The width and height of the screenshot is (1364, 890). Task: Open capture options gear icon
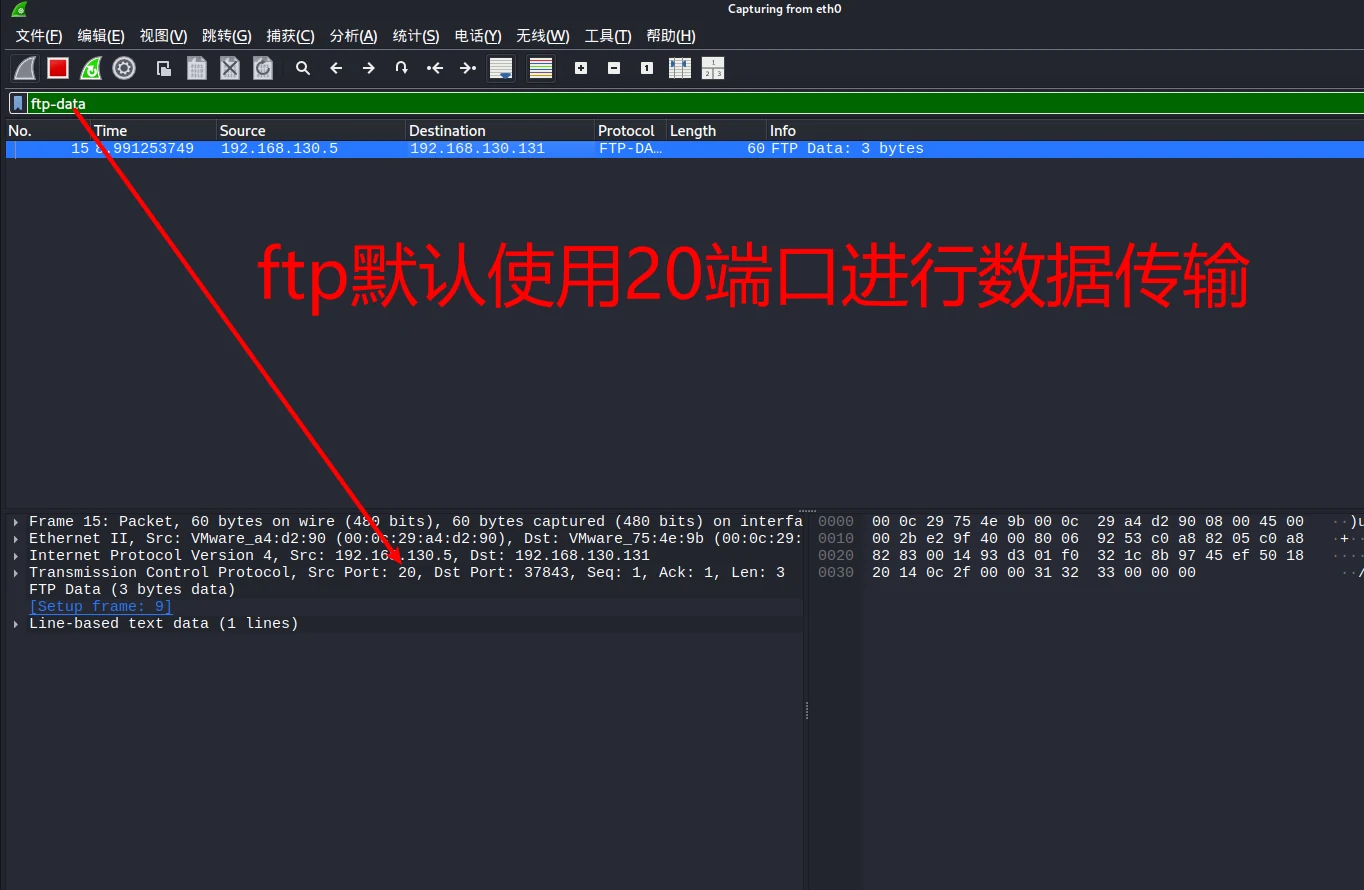(124, 68)
